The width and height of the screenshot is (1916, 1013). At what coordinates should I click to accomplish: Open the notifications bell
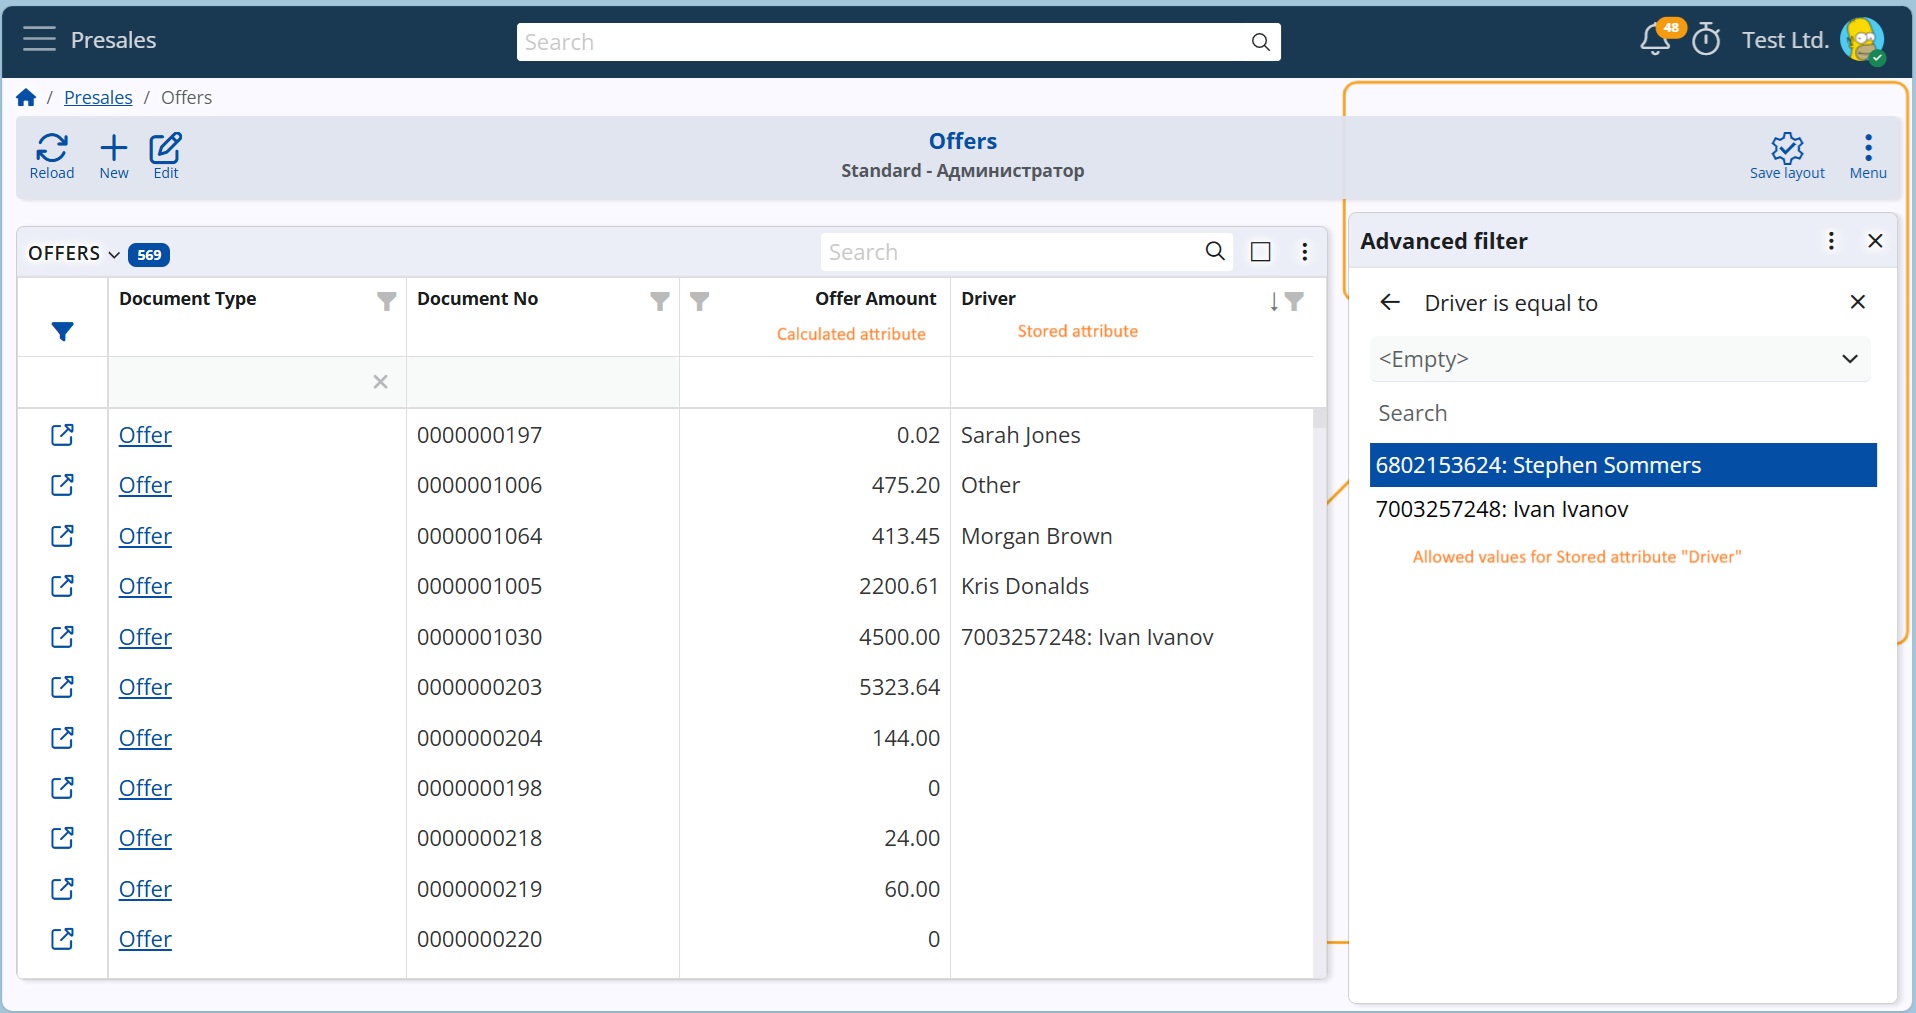[1655, 40]
